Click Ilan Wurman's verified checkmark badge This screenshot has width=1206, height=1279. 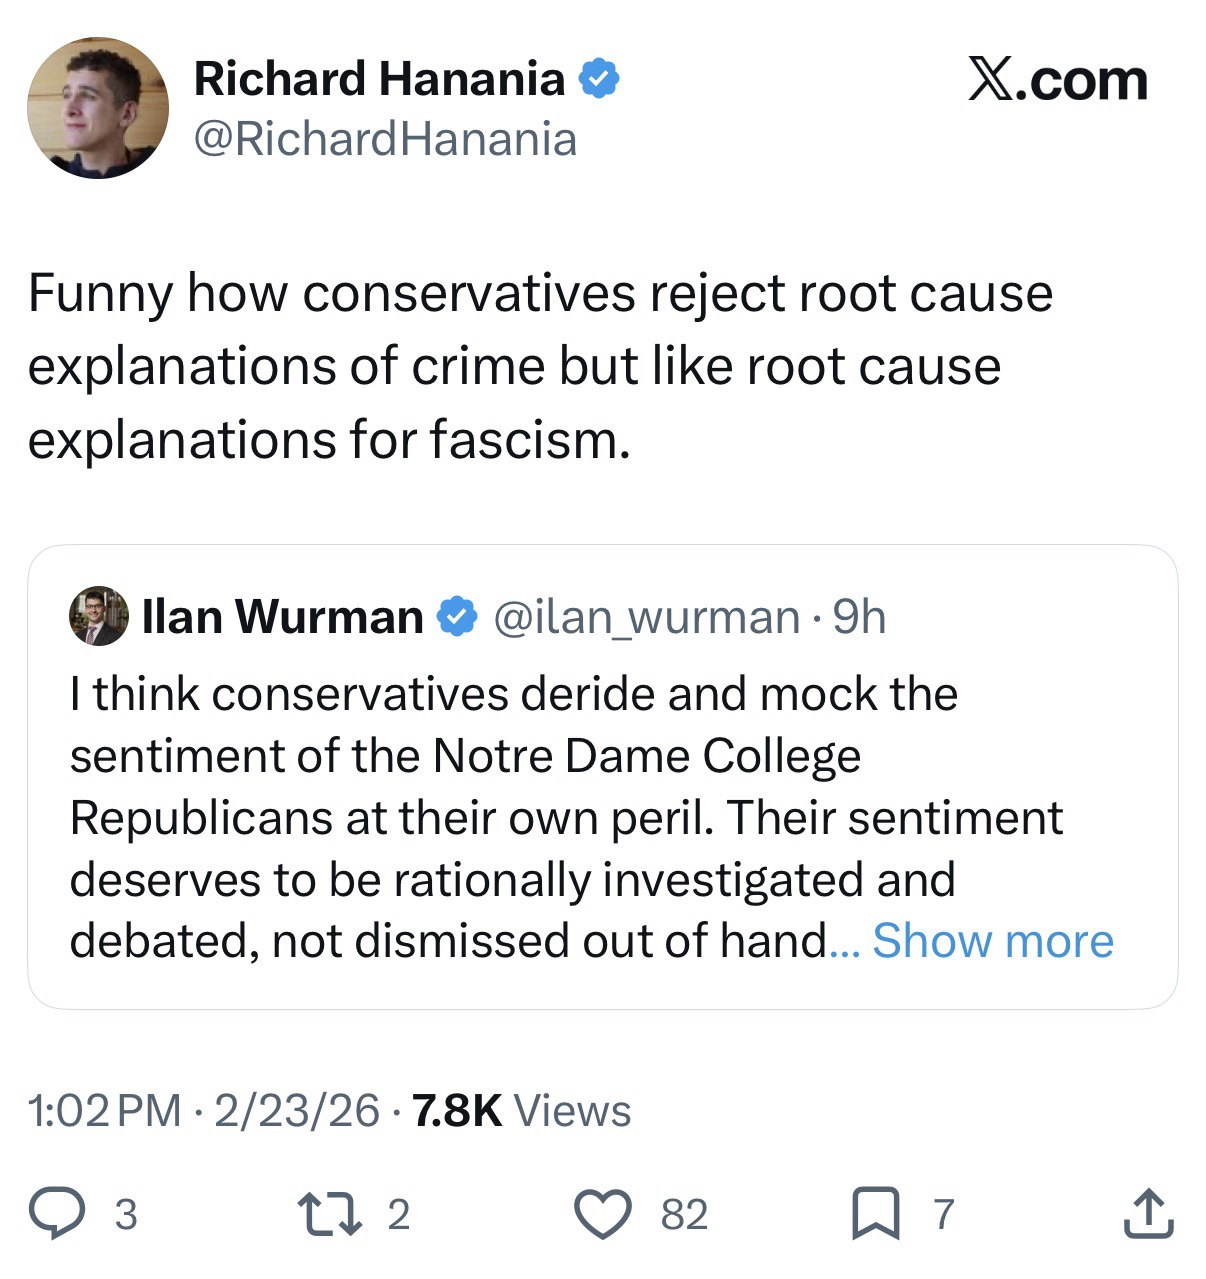(457, 616)
